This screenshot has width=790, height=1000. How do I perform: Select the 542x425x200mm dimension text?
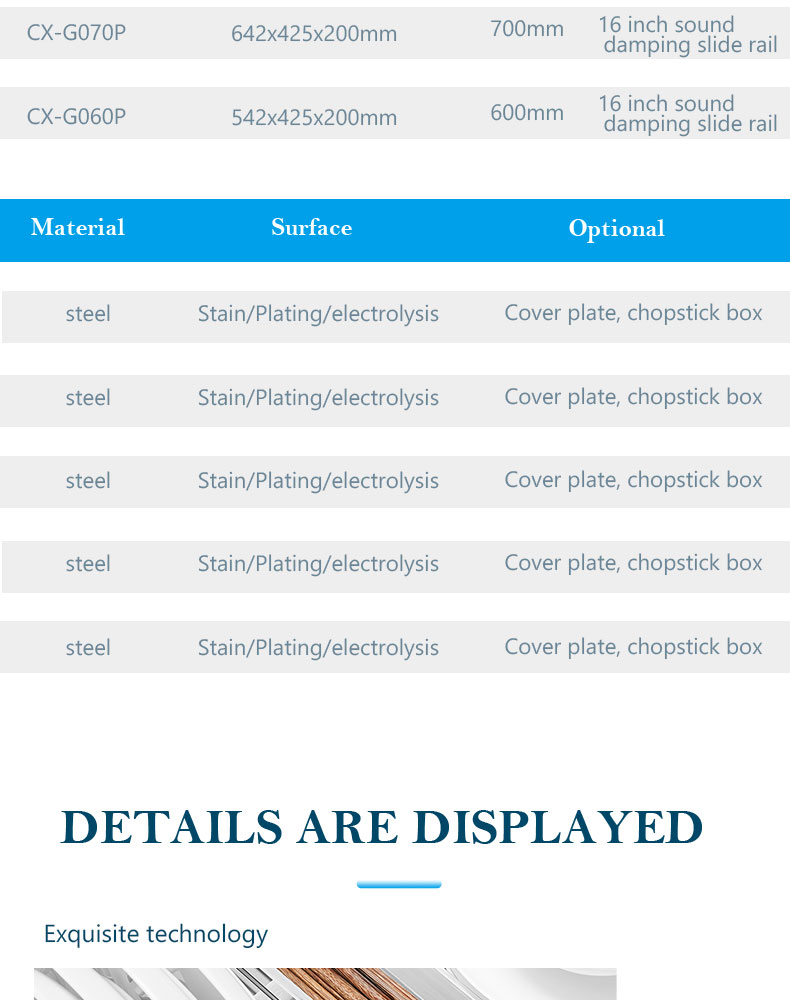click(x=314, y=117)
